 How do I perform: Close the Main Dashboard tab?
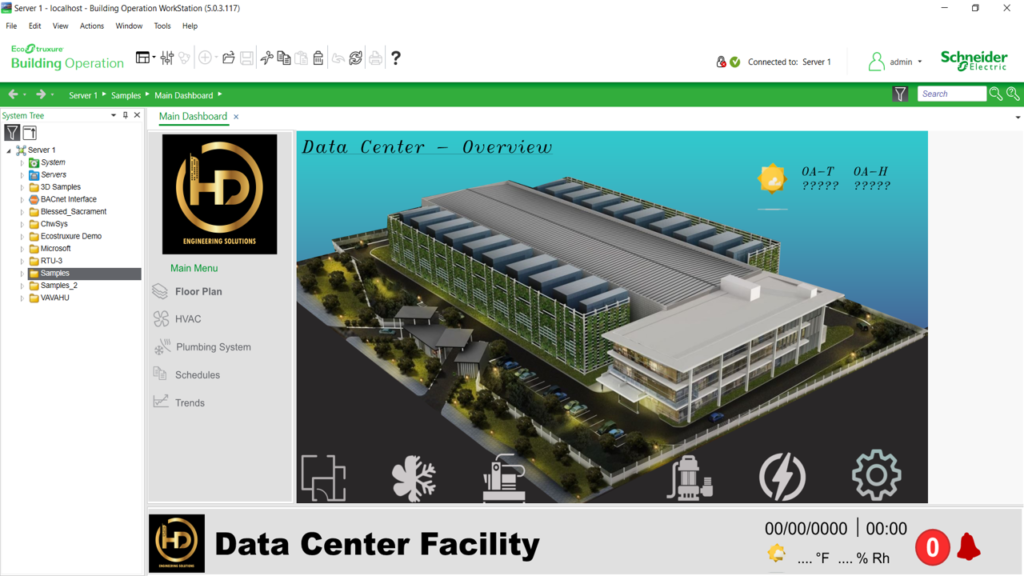(236, 117)
